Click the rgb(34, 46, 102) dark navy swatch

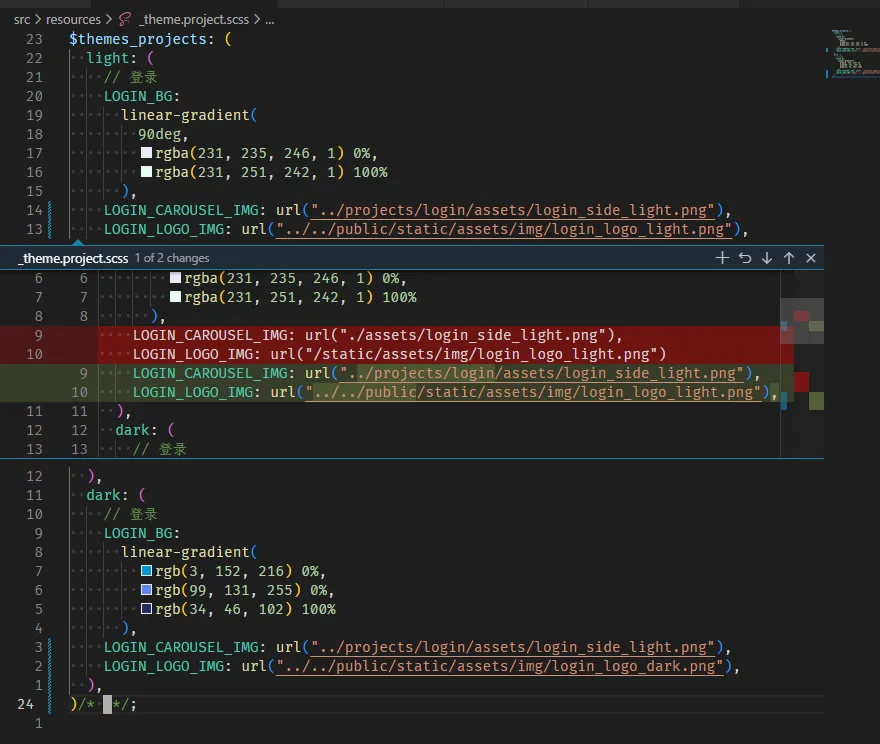click(x=146, y=609)
